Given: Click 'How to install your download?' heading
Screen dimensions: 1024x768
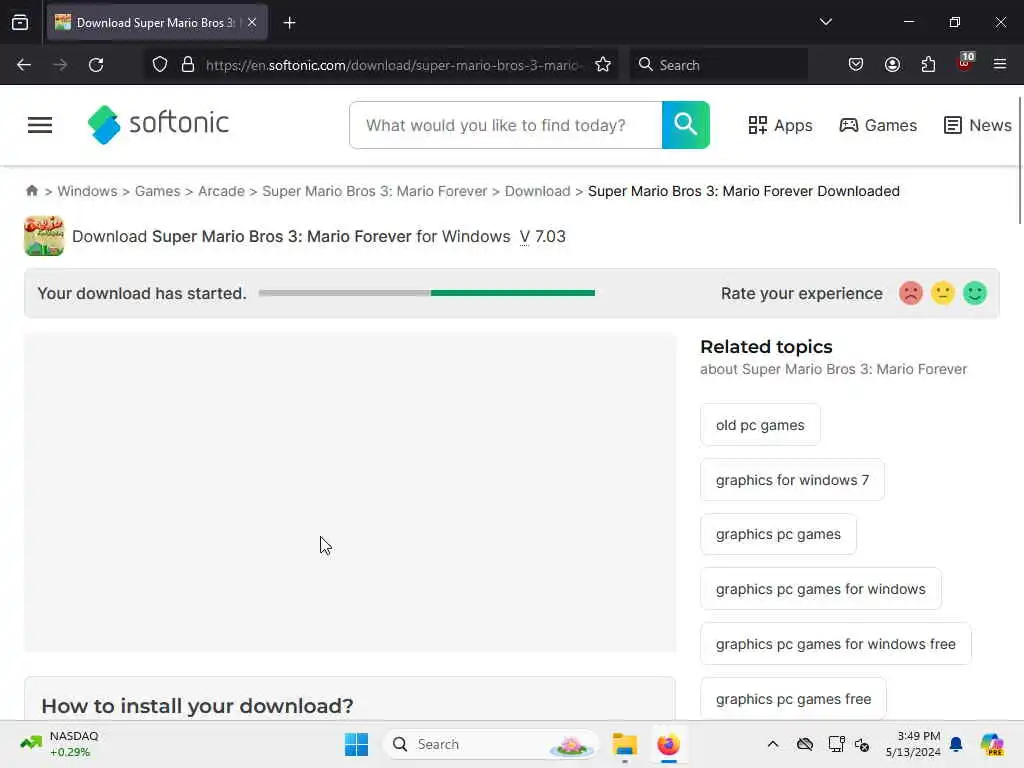Looking at the screenshot, I should pyautogui.click(x=197, y=706).
